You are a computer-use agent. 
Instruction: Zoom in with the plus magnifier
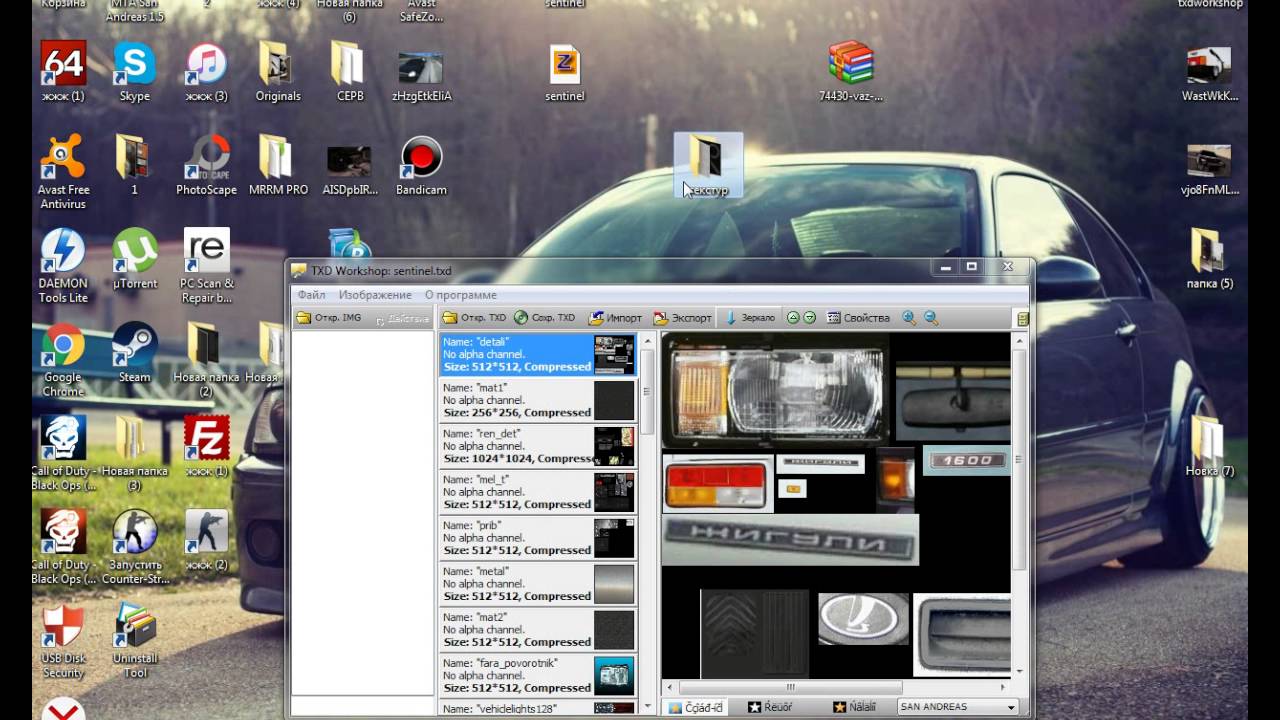(909, 318)
